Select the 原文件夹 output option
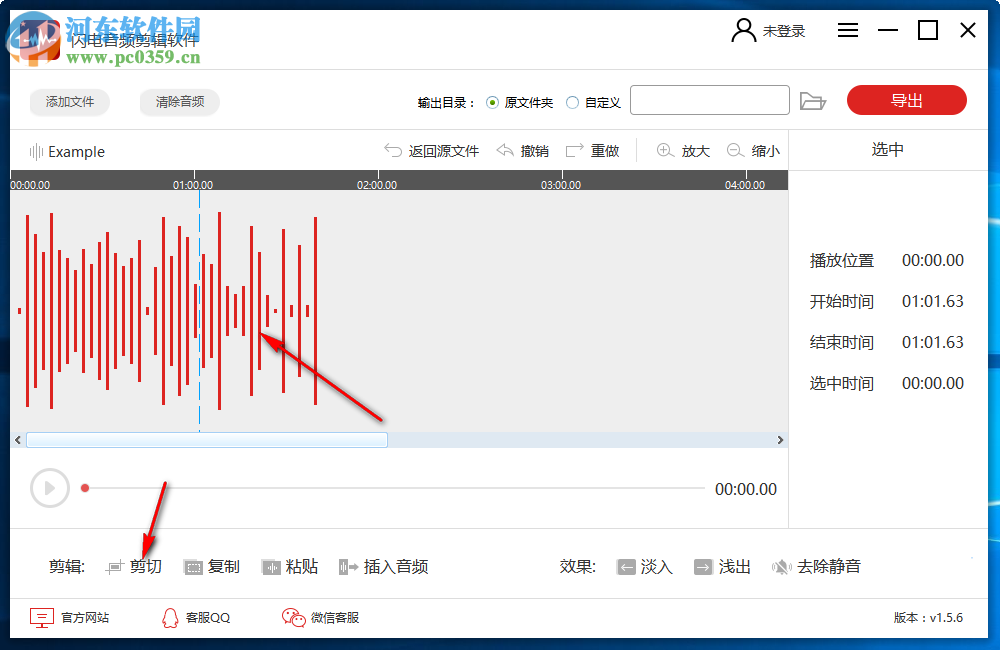This screenshot has height=650, width=1000. 492,101
